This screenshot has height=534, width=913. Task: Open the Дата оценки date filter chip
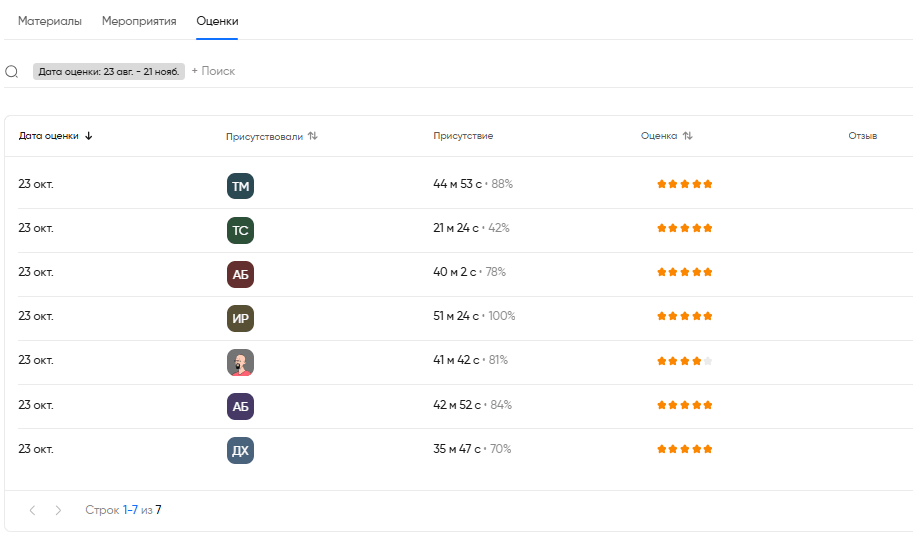pyautogui.click(x=109, y=72)
